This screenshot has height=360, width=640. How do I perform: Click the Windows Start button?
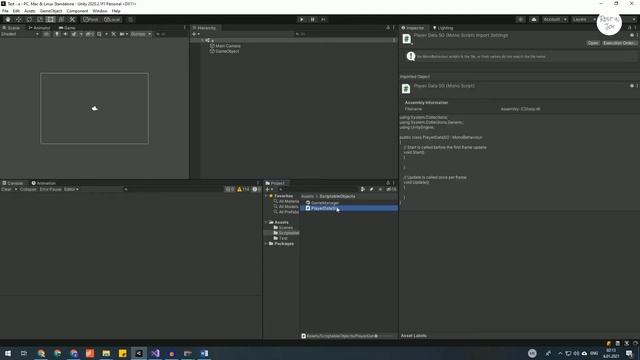(x=8, y=353)
